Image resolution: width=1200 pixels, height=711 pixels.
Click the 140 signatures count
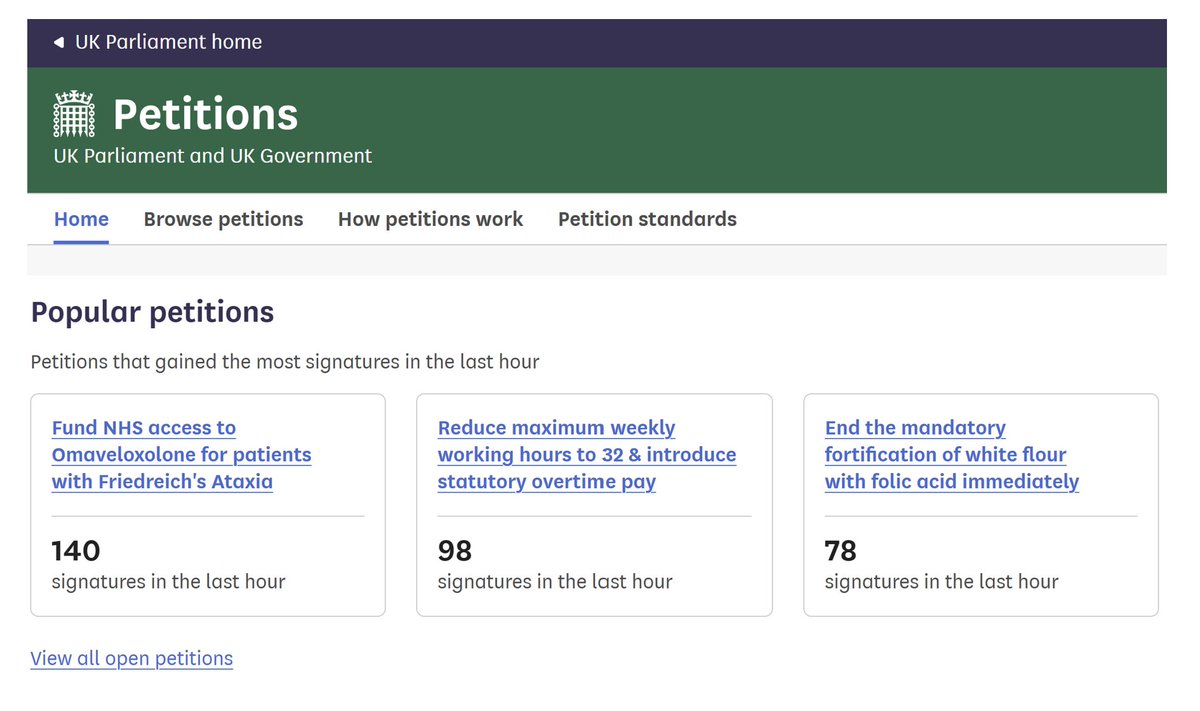(x=76, y=551)
